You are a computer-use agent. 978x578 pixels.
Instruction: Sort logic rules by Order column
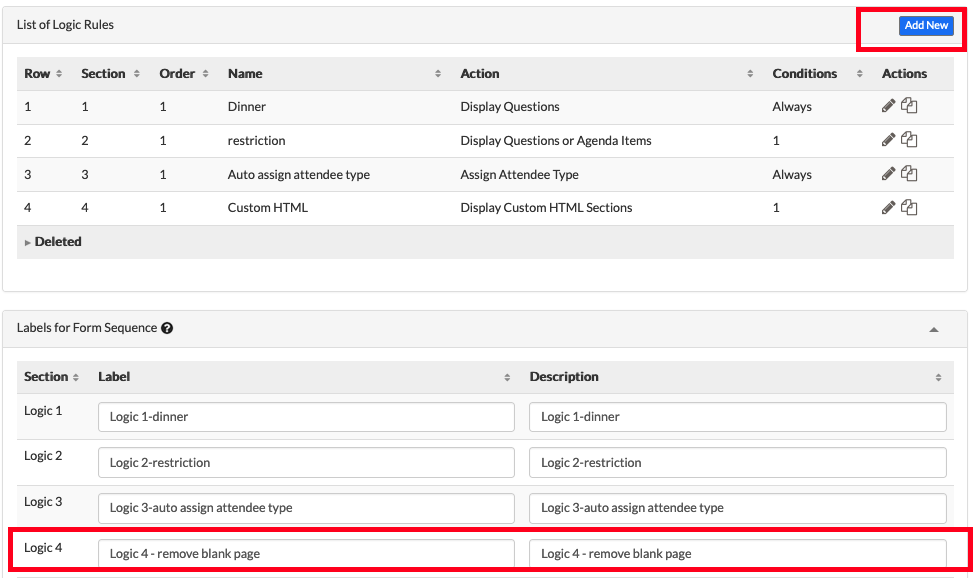pyautogui.click(x=205, y=74)
